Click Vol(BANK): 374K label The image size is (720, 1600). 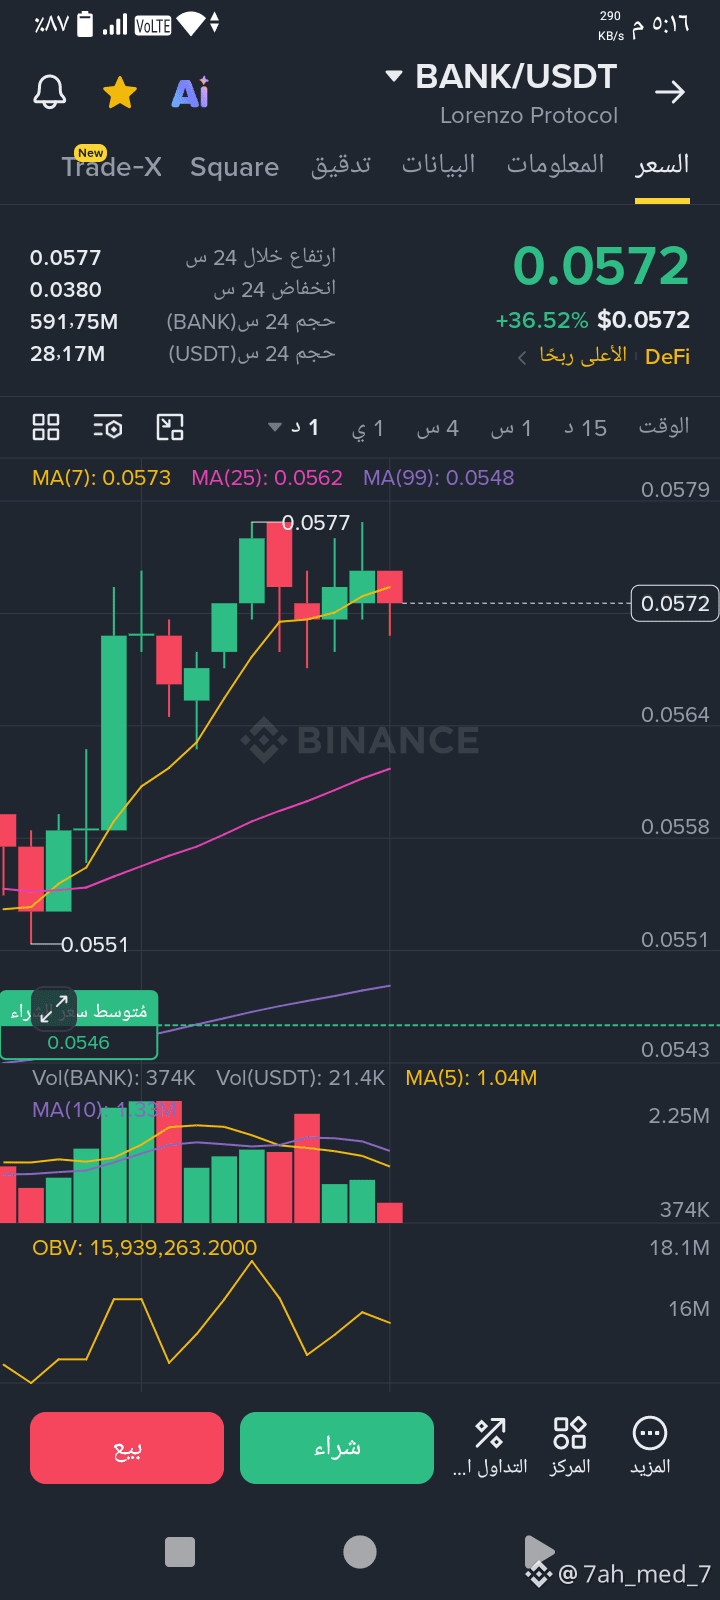114,1078
